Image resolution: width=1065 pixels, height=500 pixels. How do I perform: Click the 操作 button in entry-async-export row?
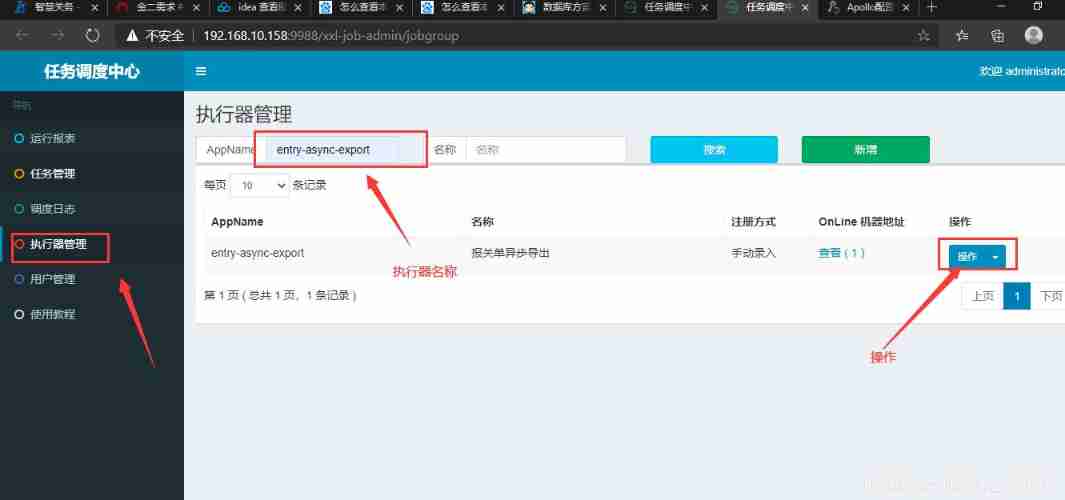click(x=967, y=257)
